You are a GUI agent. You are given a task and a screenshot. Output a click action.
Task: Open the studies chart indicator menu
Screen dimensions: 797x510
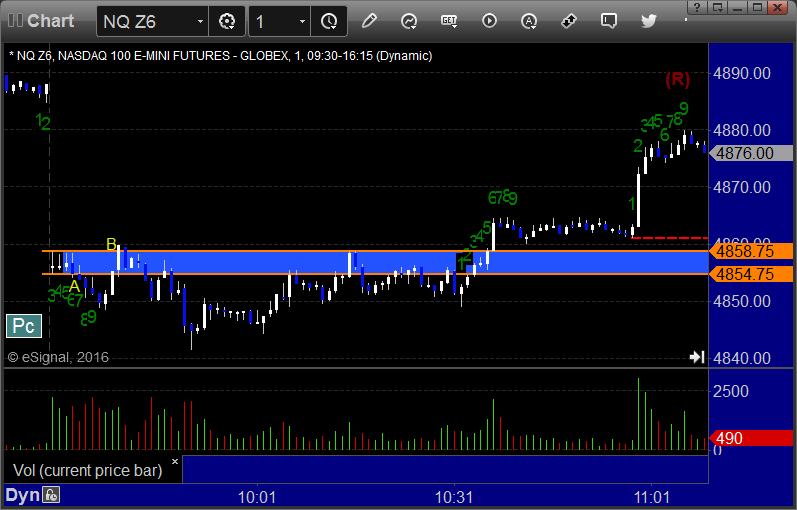pos(409,21)
